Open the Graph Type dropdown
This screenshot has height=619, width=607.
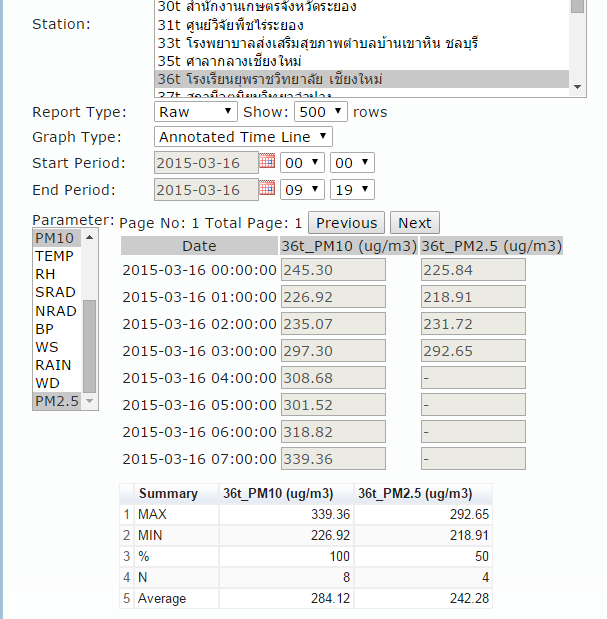click(243, 137)
